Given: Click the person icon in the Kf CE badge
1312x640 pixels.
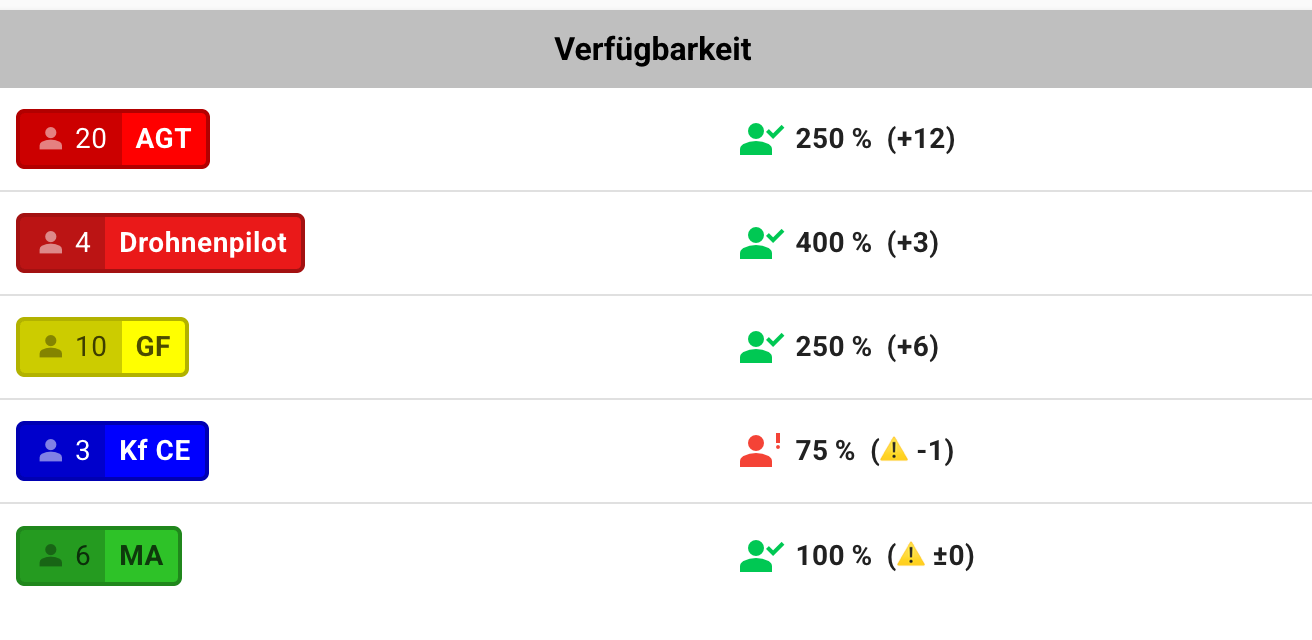Looking at the screenshot, I should 51,451.
